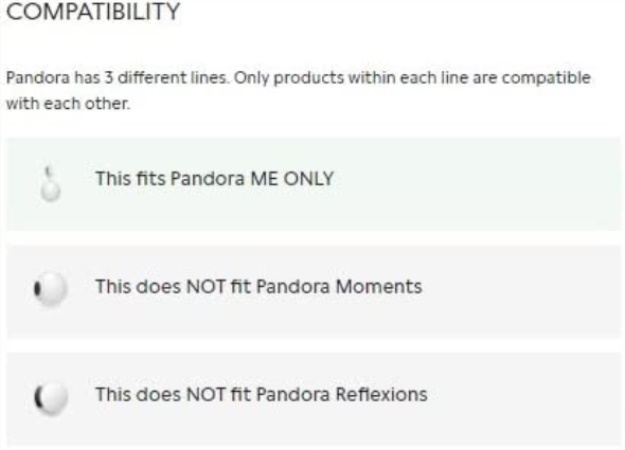625x450 pixels.
Task: Click the word 'NOT' in Moments row
Action: click(x=206, y=286)
